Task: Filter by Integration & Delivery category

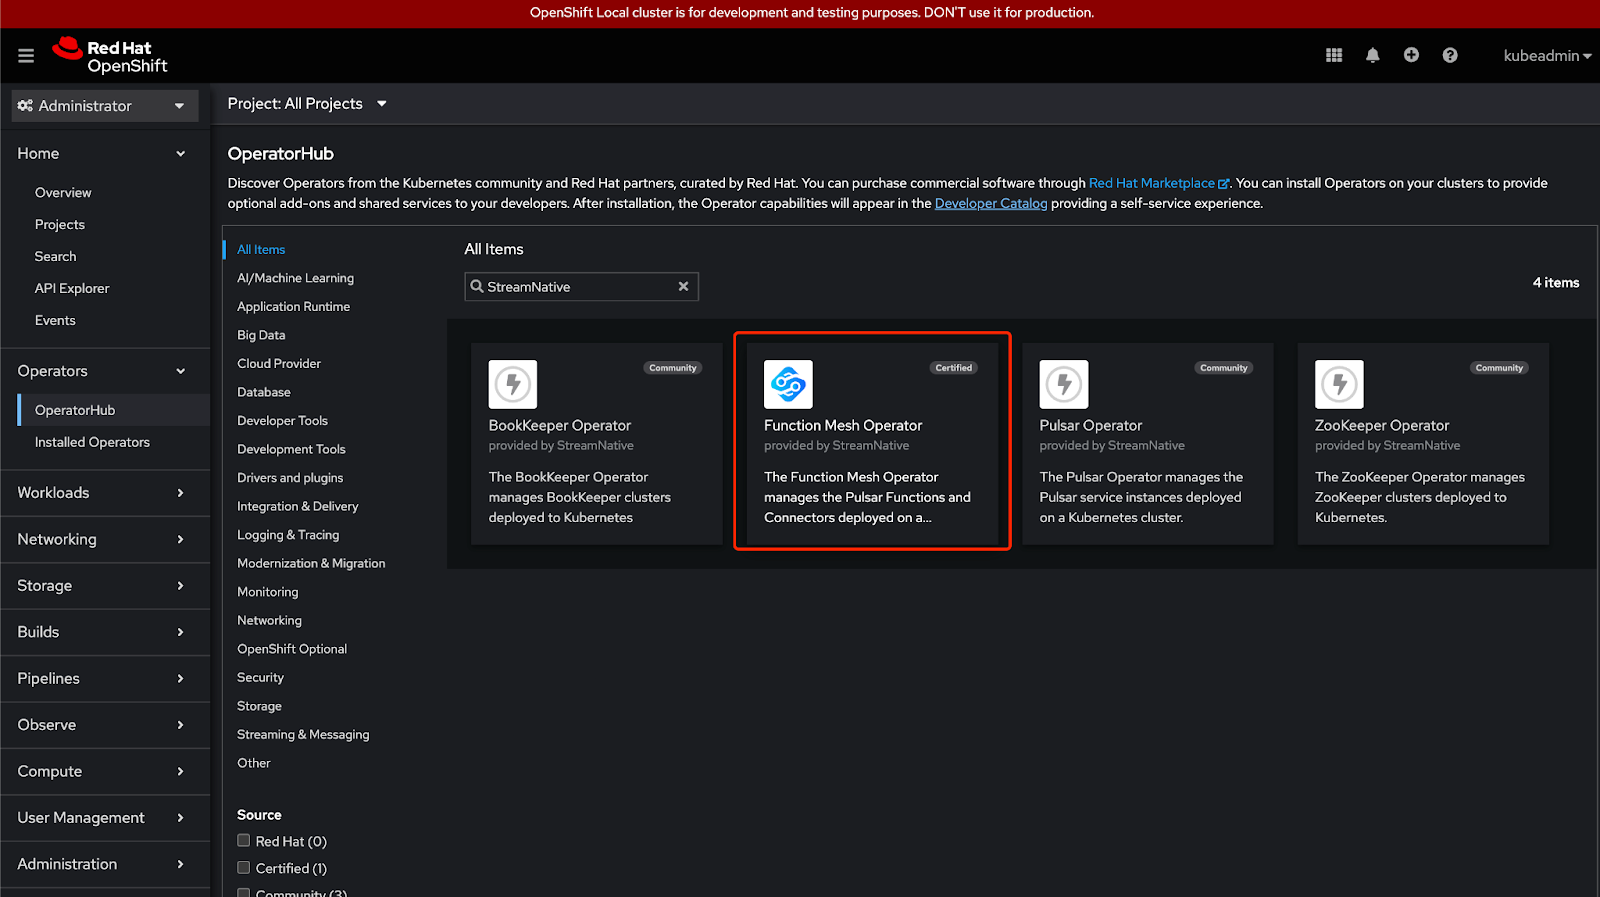Action: click(x=297, y=507)
